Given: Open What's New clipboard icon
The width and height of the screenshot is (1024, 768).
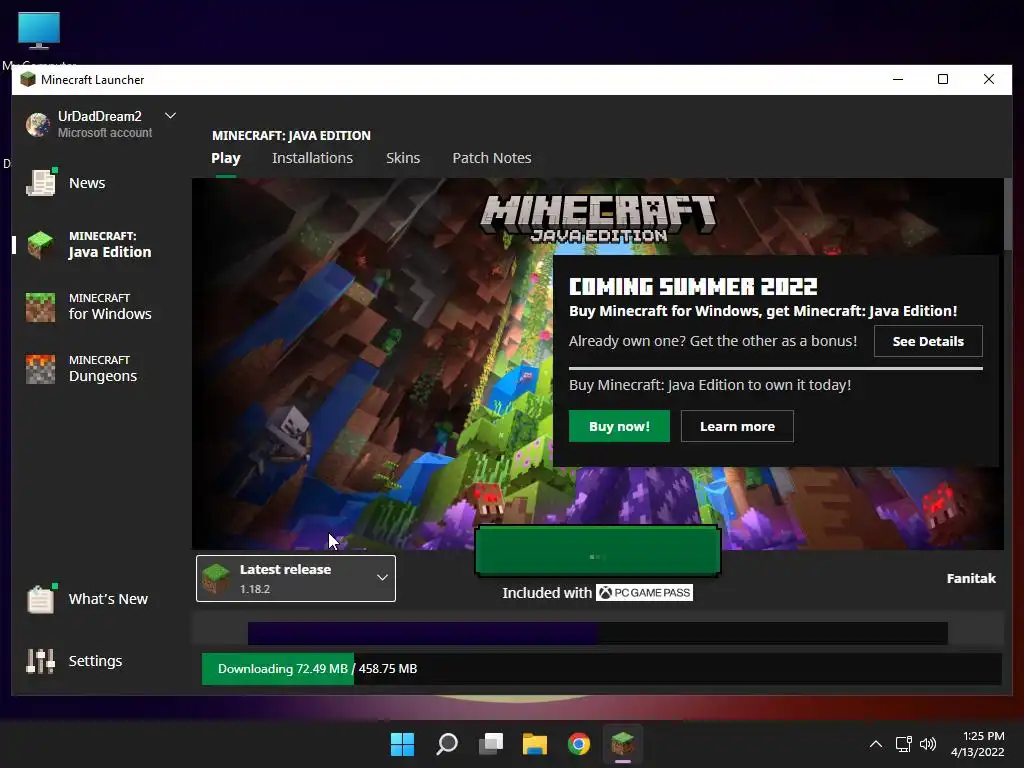Looking at the screenshot, I should [40, 598].
